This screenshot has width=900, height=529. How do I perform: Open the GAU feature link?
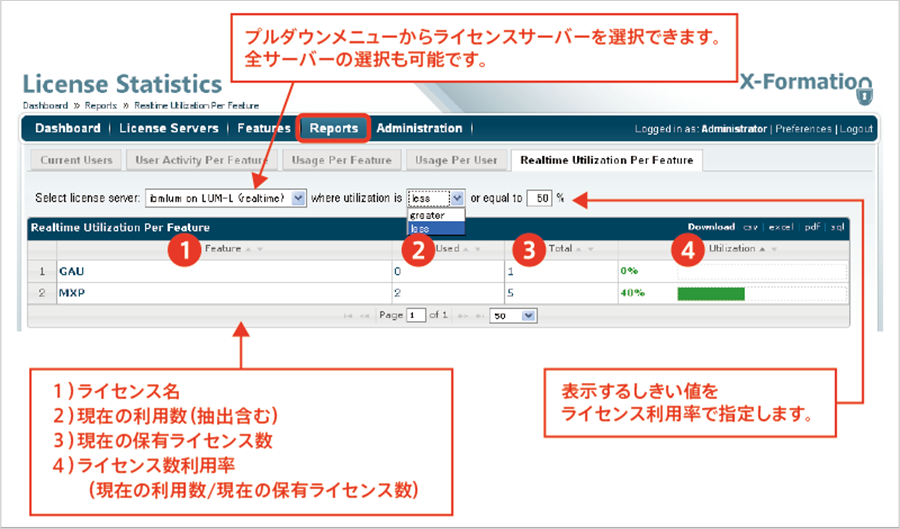(x=71, y=271)
